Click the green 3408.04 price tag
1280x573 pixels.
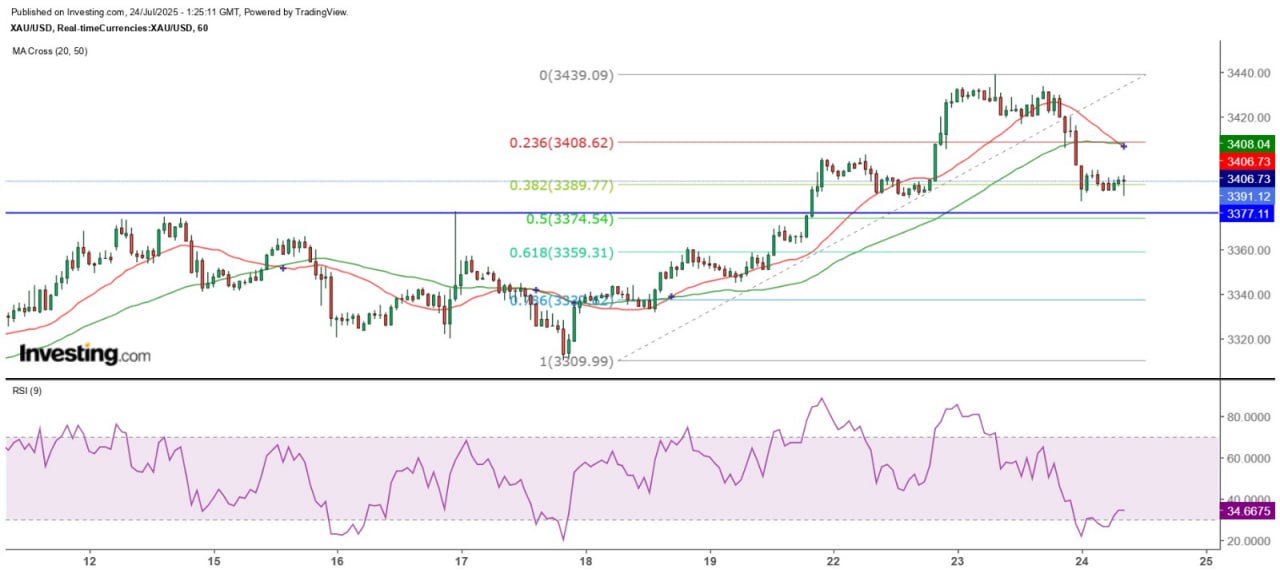click(1246, 144)
